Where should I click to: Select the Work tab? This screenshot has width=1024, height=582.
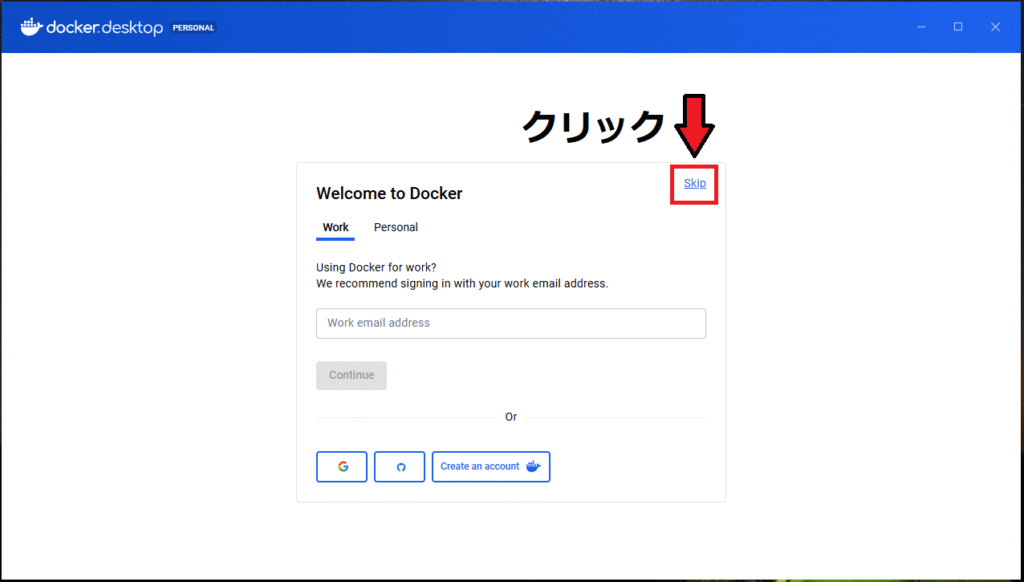(x=336, y=228)
